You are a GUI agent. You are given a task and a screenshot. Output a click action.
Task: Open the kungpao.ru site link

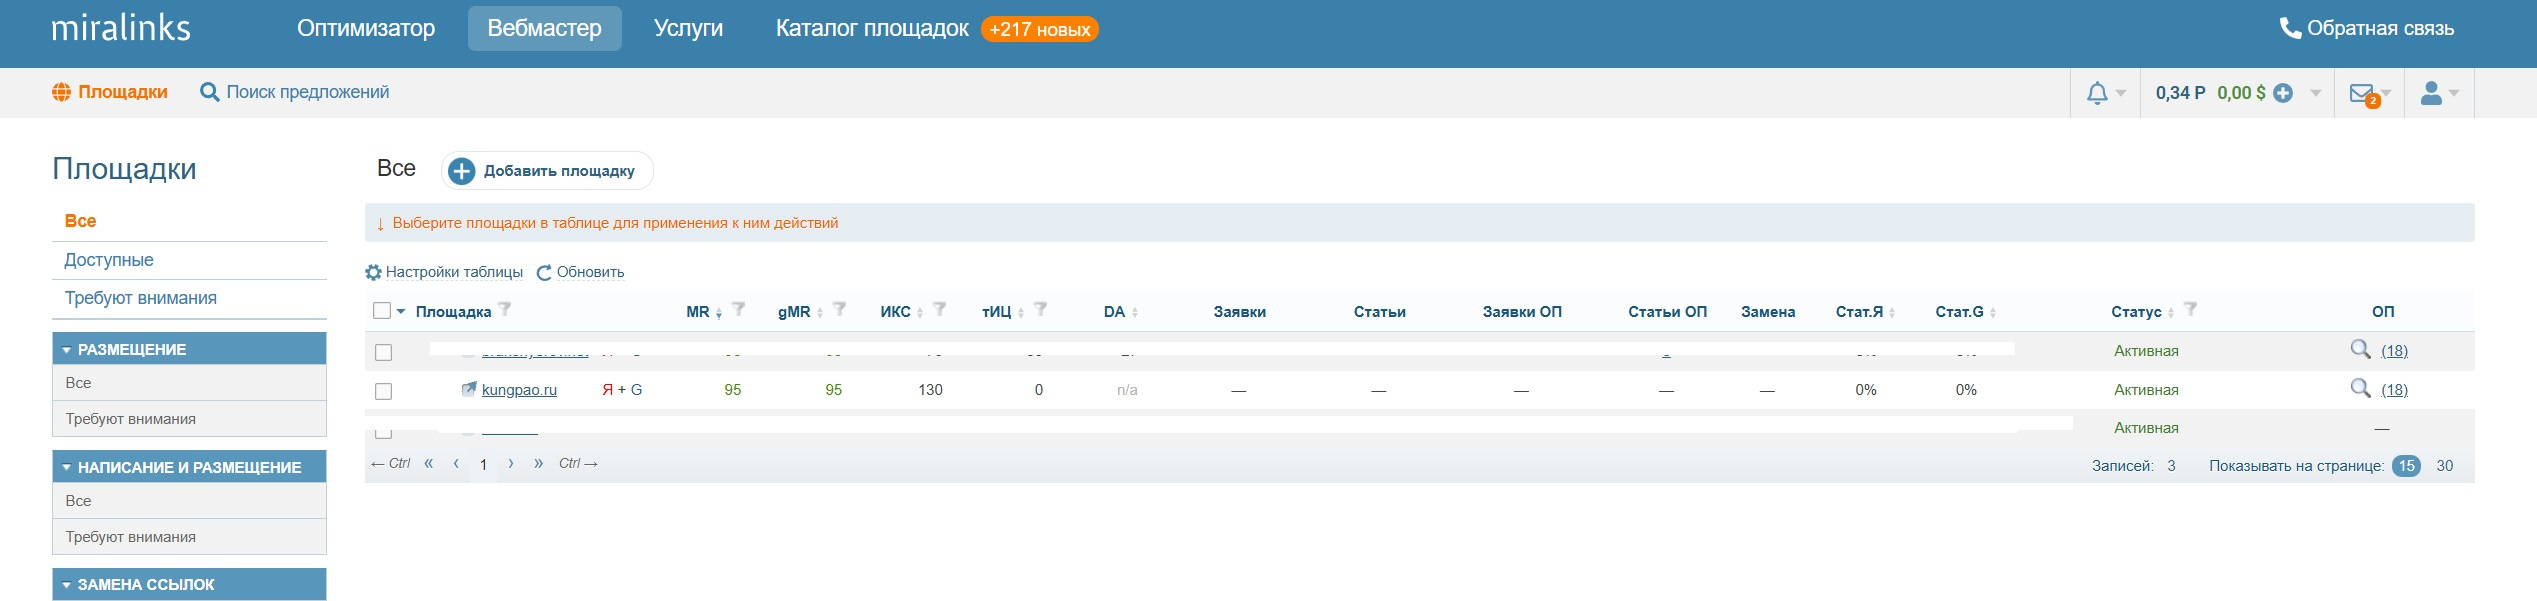pyautogui.click(x=519, y=390)
